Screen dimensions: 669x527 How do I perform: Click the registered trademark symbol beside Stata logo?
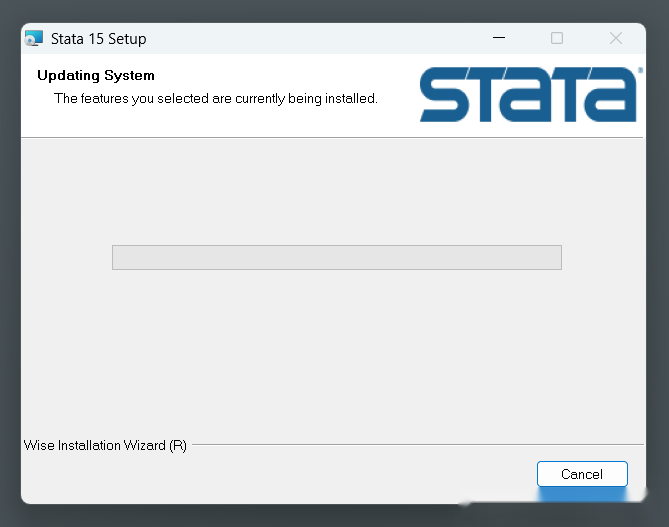(x=640, y=70)
